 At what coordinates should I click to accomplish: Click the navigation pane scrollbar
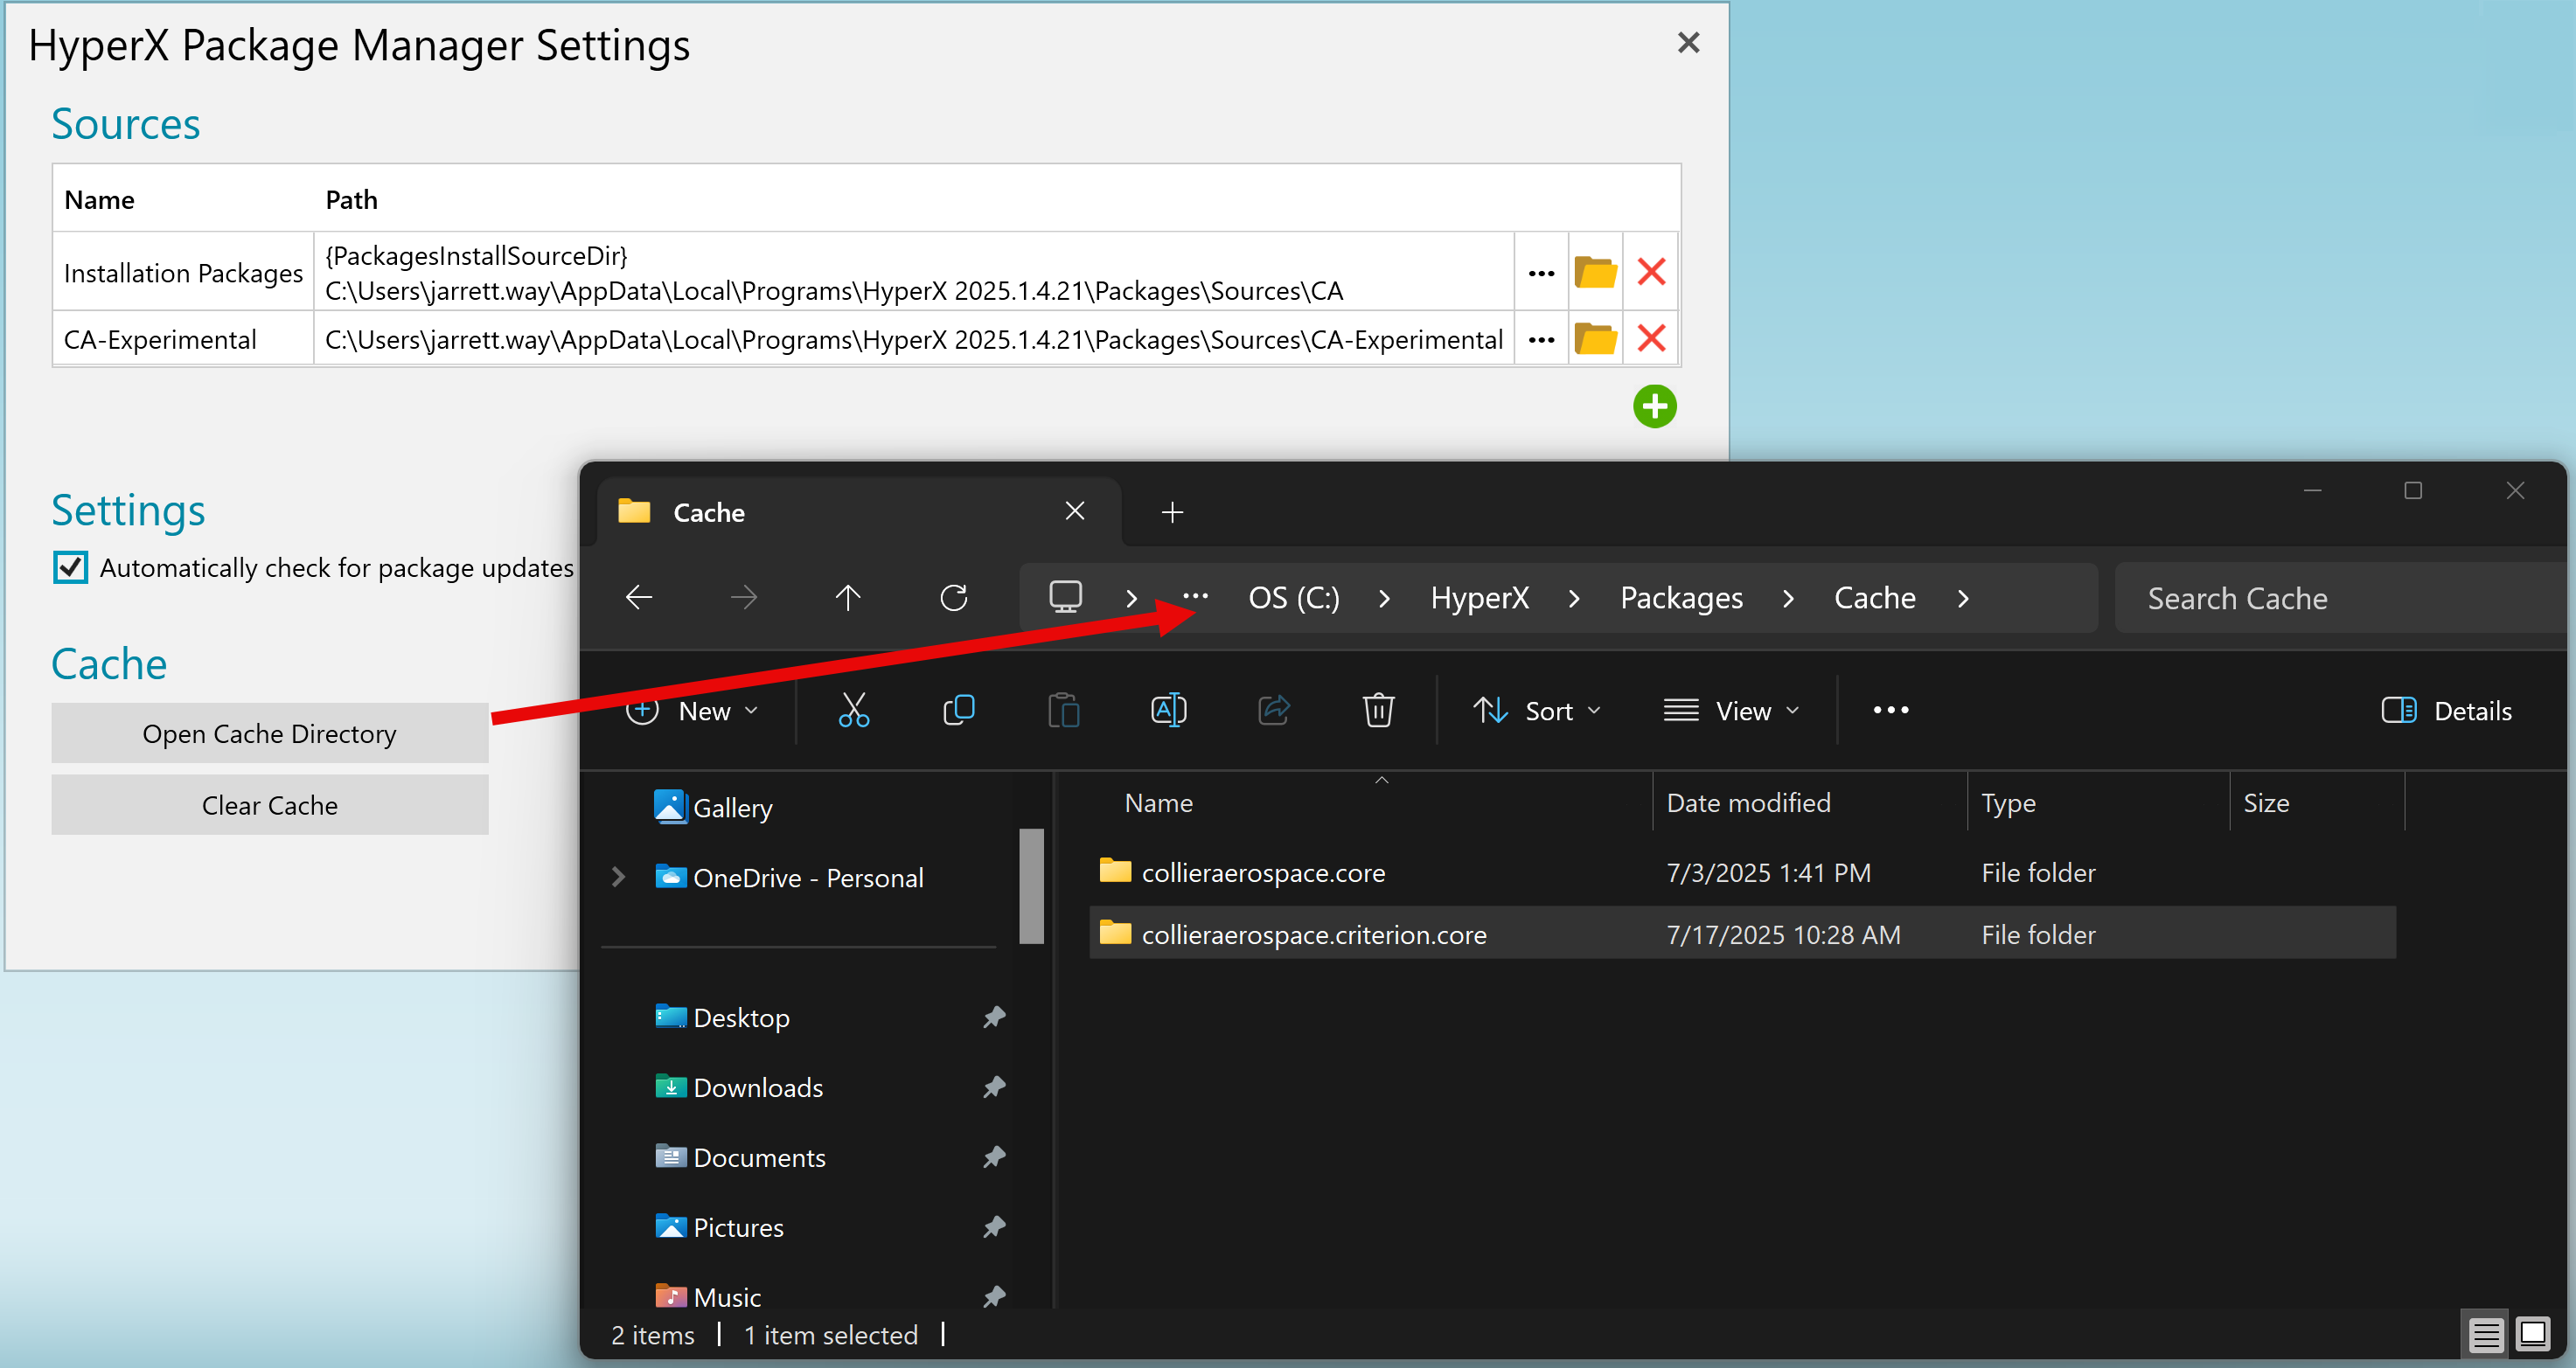(x=1031, y=886)
